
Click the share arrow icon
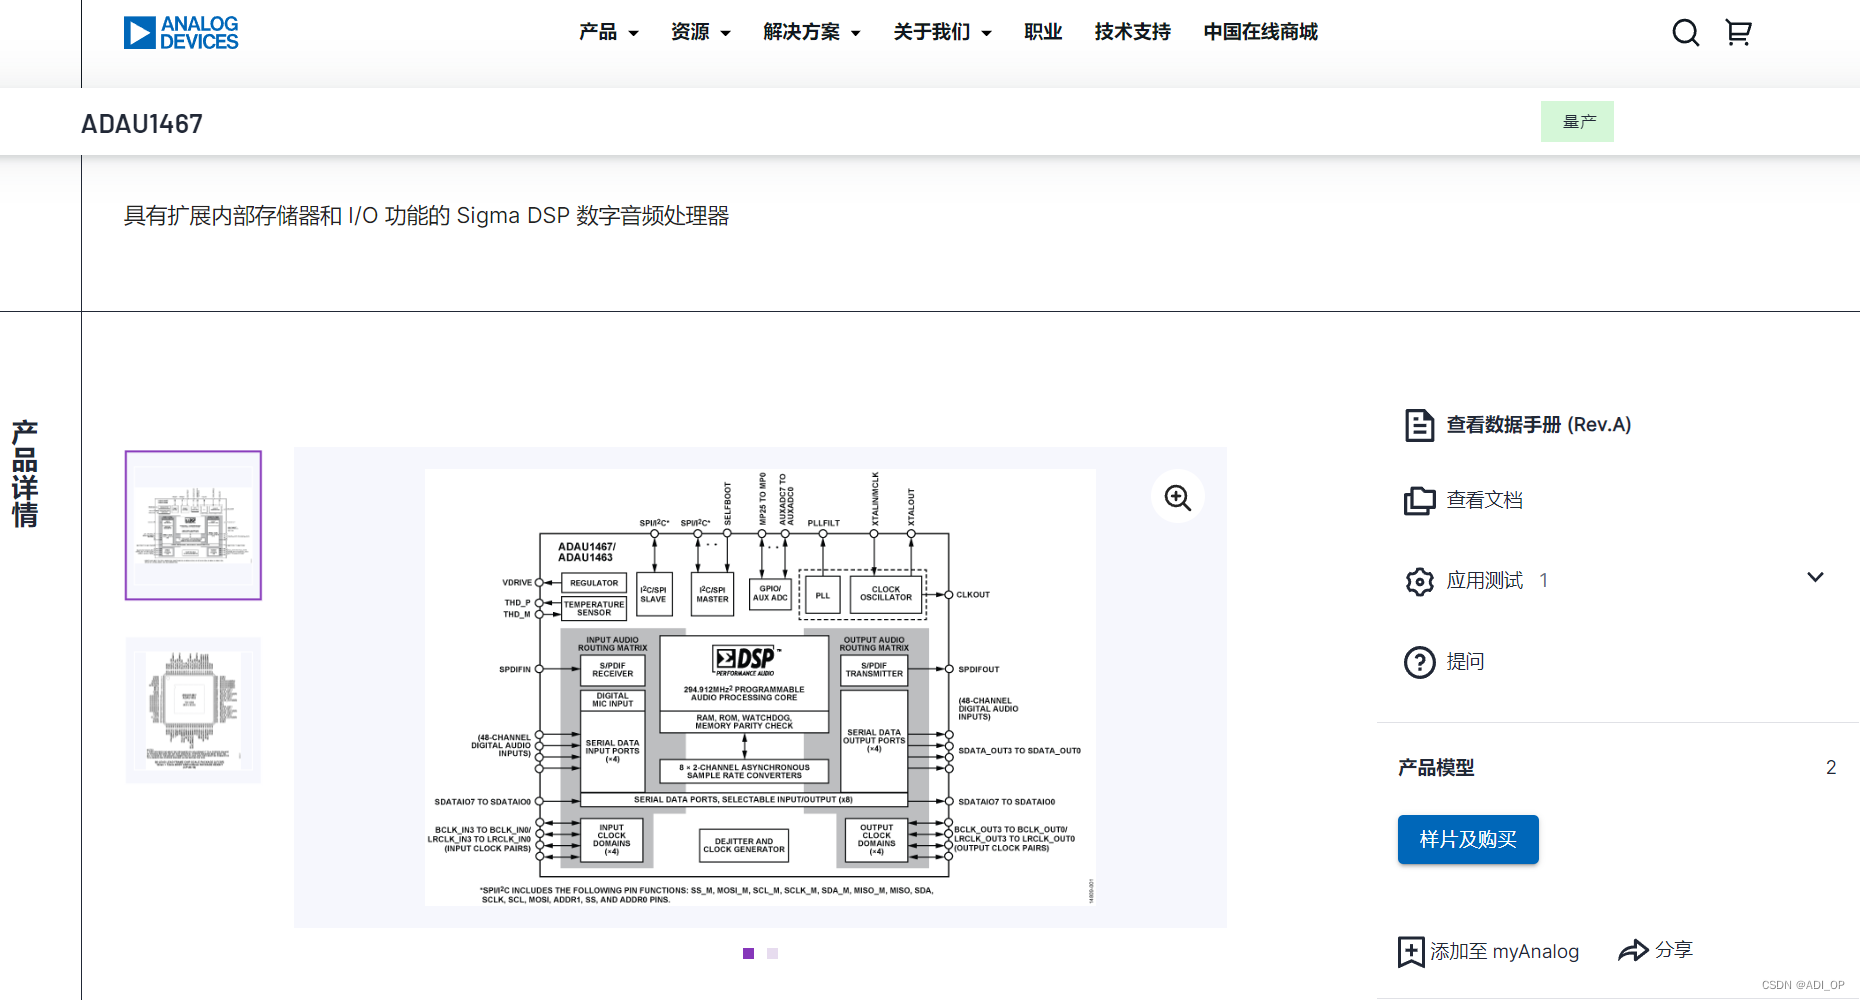pos(1633,950)
